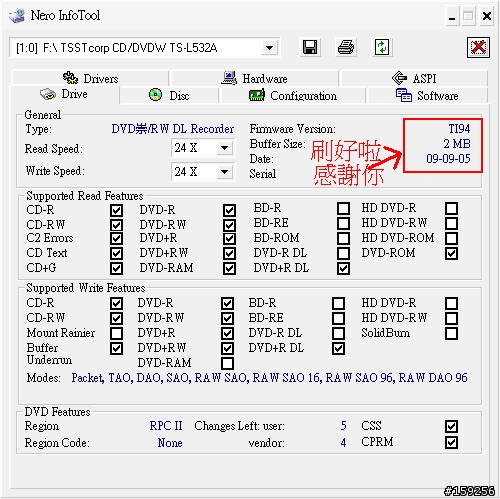Select the Drive tab
This screenshot has height=499, width=500.
point(64,94)
